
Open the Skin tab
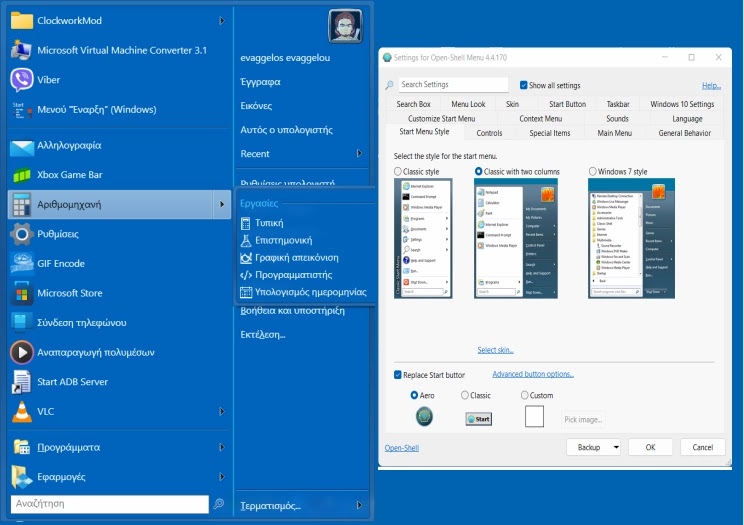[x=512, y=104]
